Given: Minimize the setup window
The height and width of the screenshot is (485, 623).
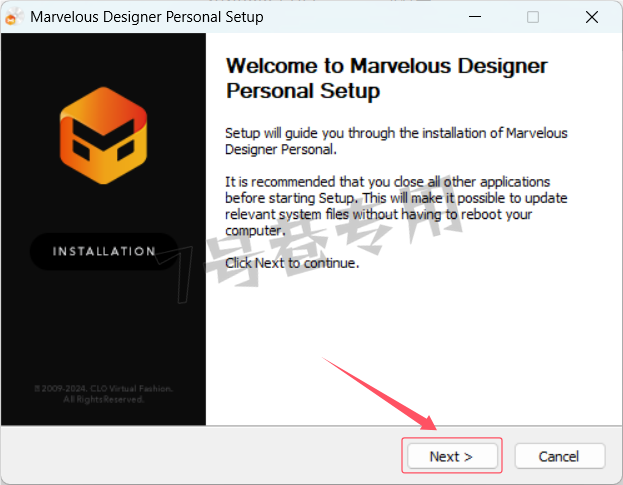Looking at the screenshot, I should click(475, 17).
